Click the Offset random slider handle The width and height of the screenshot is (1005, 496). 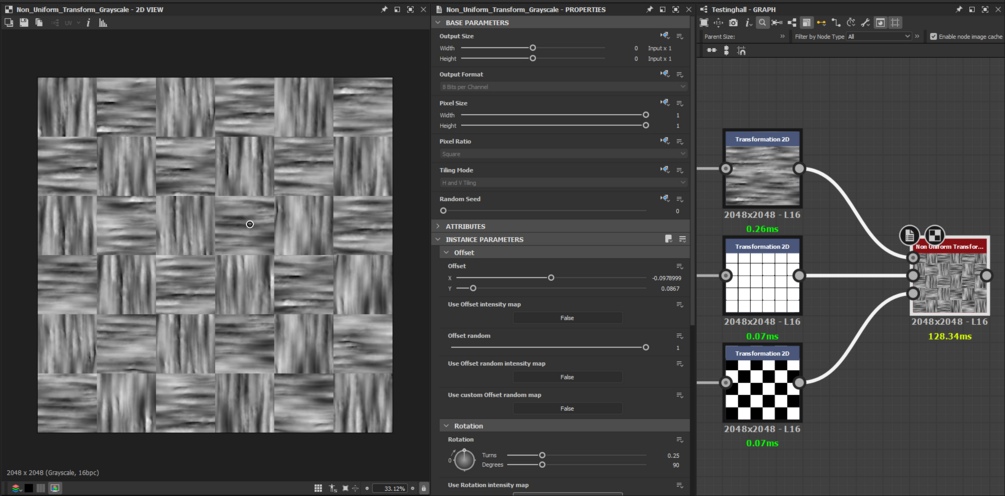(x=646, y=347)
